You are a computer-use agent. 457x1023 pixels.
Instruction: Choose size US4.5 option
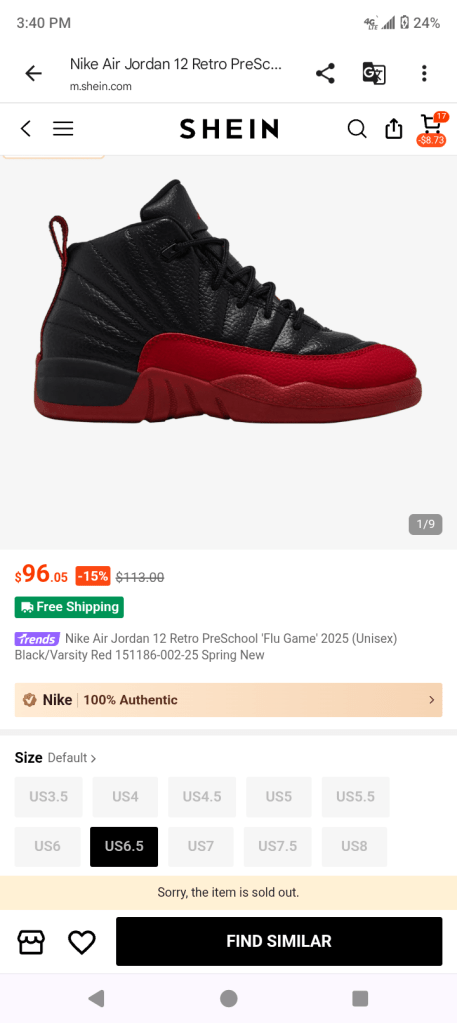tap(202, 797)
